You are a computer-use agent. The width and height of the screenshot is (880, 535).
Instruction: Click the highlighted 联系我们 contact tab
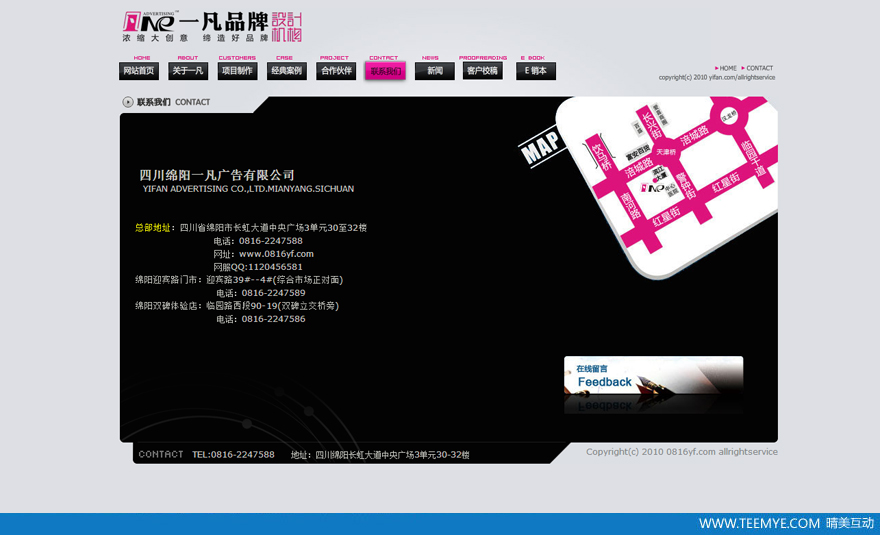pos(386,71)
